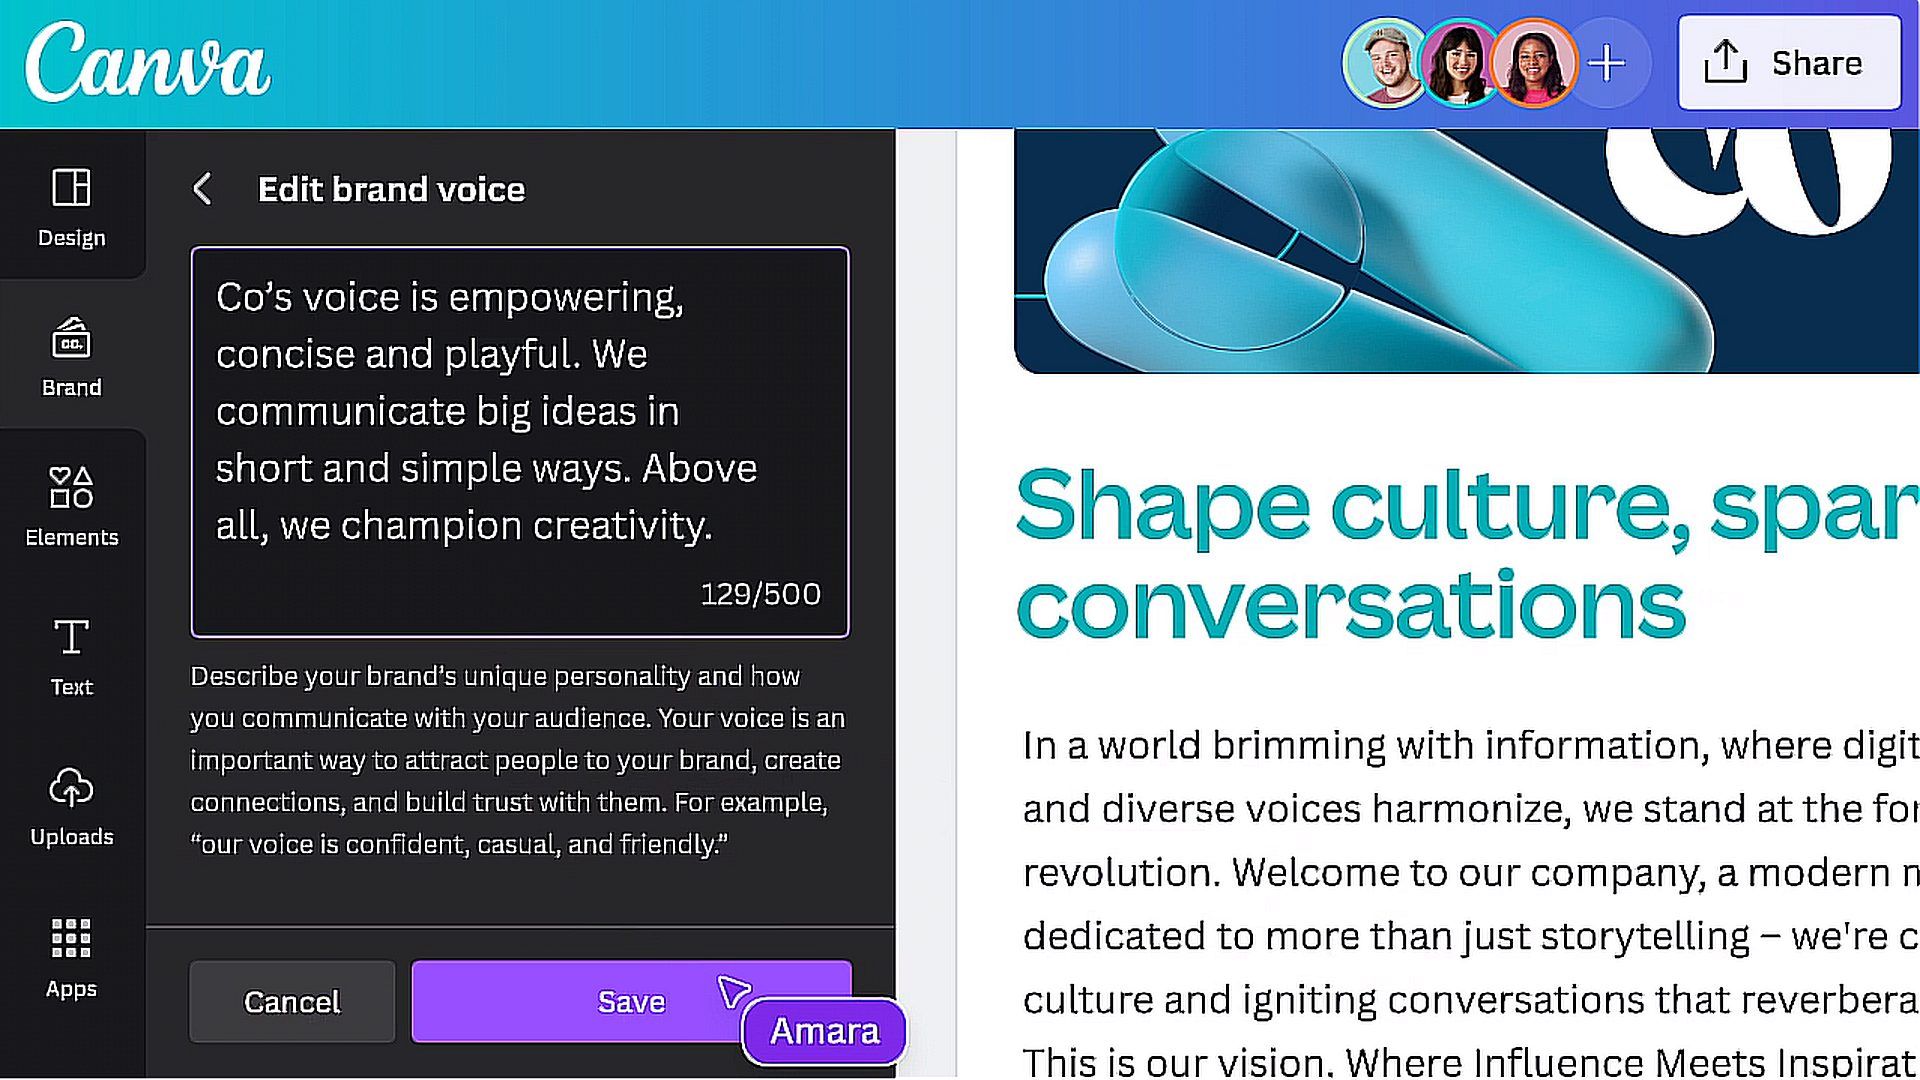Image resolution: width=1920 pixels, height=1080 pixels.
Task: Click the back arrow in Edit brand voice
Action: [x=203, y=189]
